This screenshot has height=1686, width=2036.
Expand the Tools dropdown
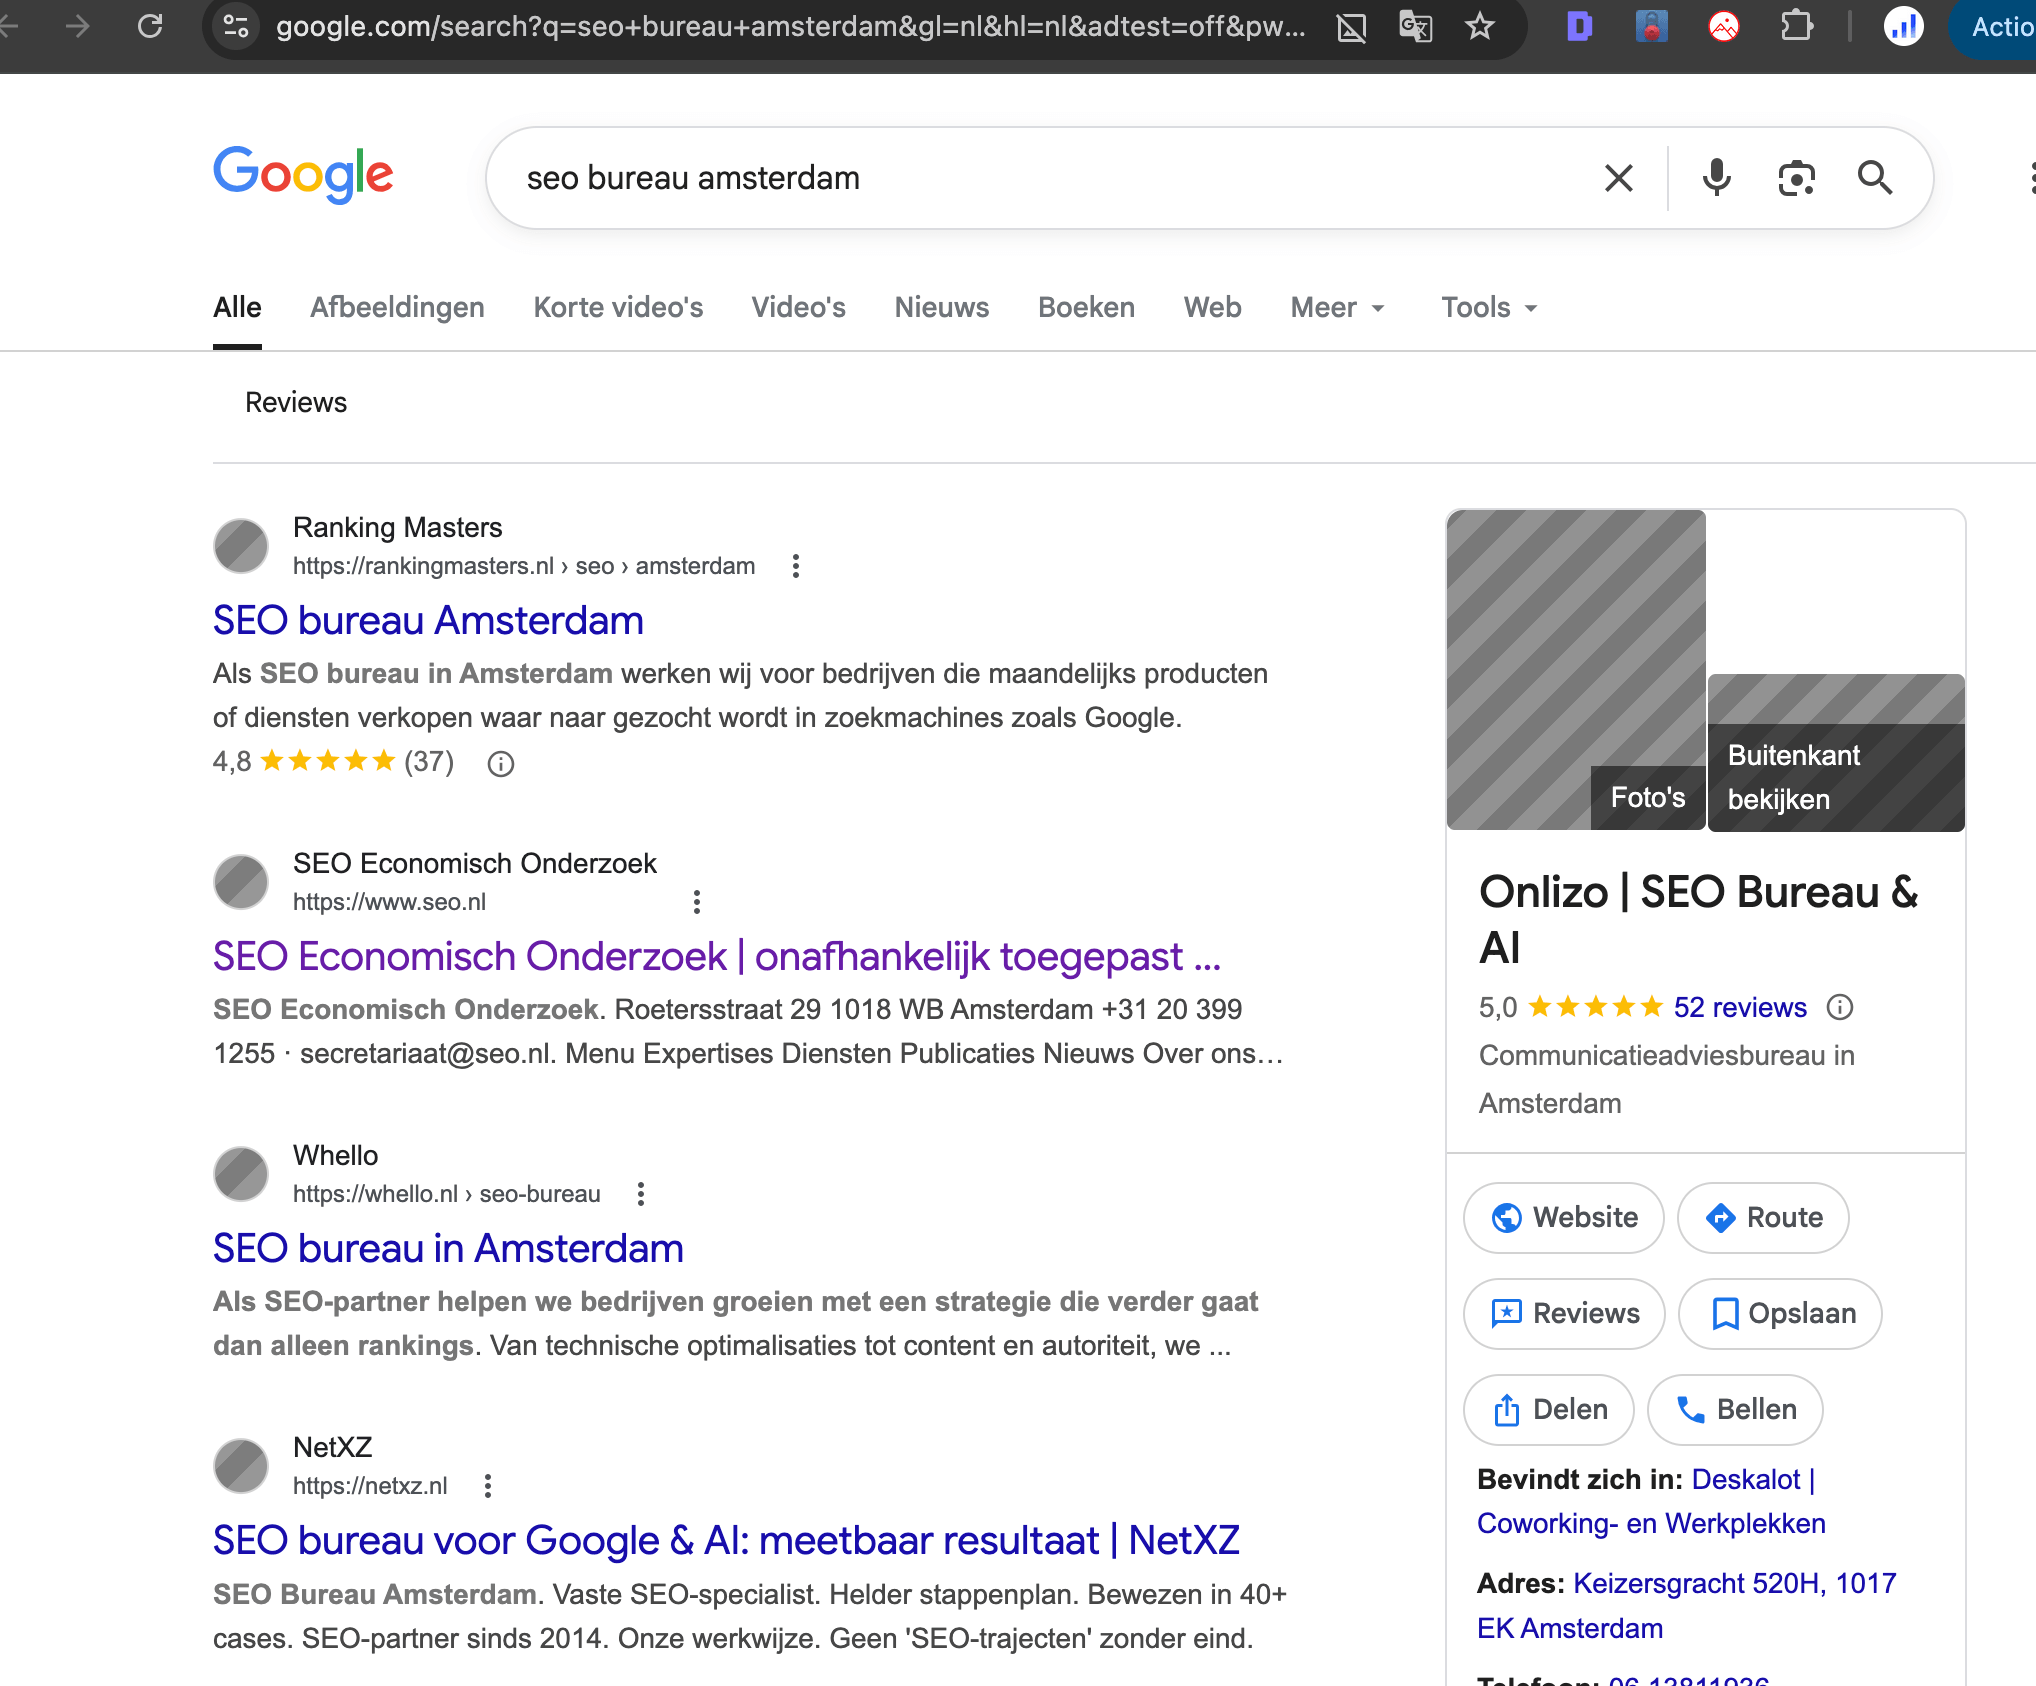point(1490,308)
